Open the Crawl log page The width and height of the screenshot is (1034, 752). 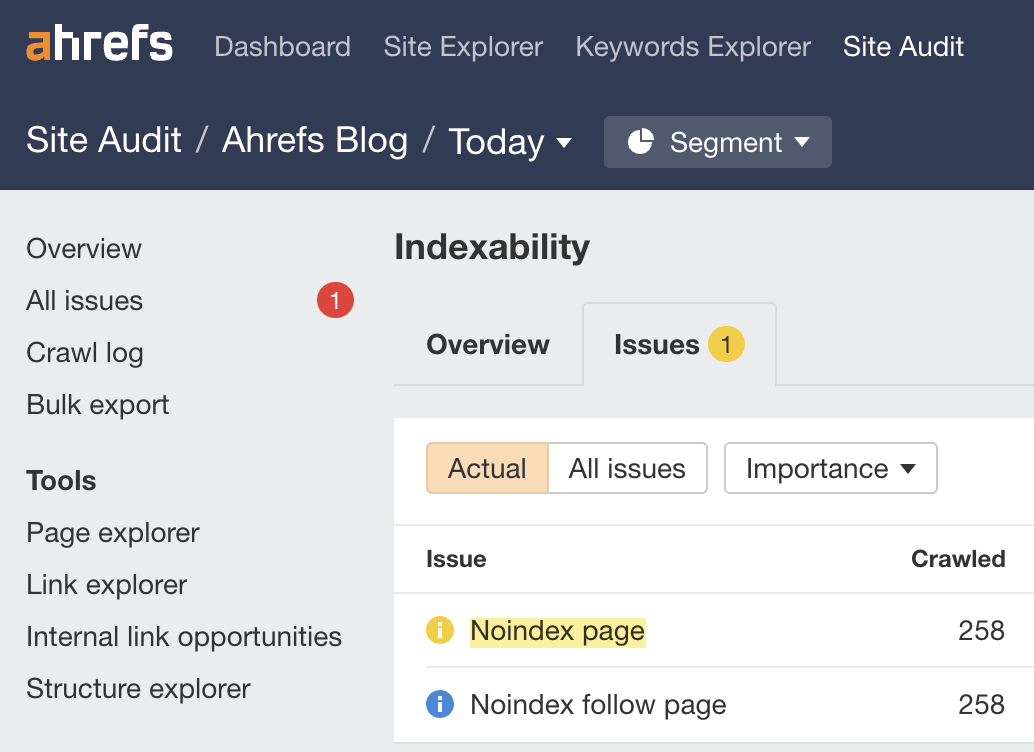pyautogui.click(x=84, y=353)
